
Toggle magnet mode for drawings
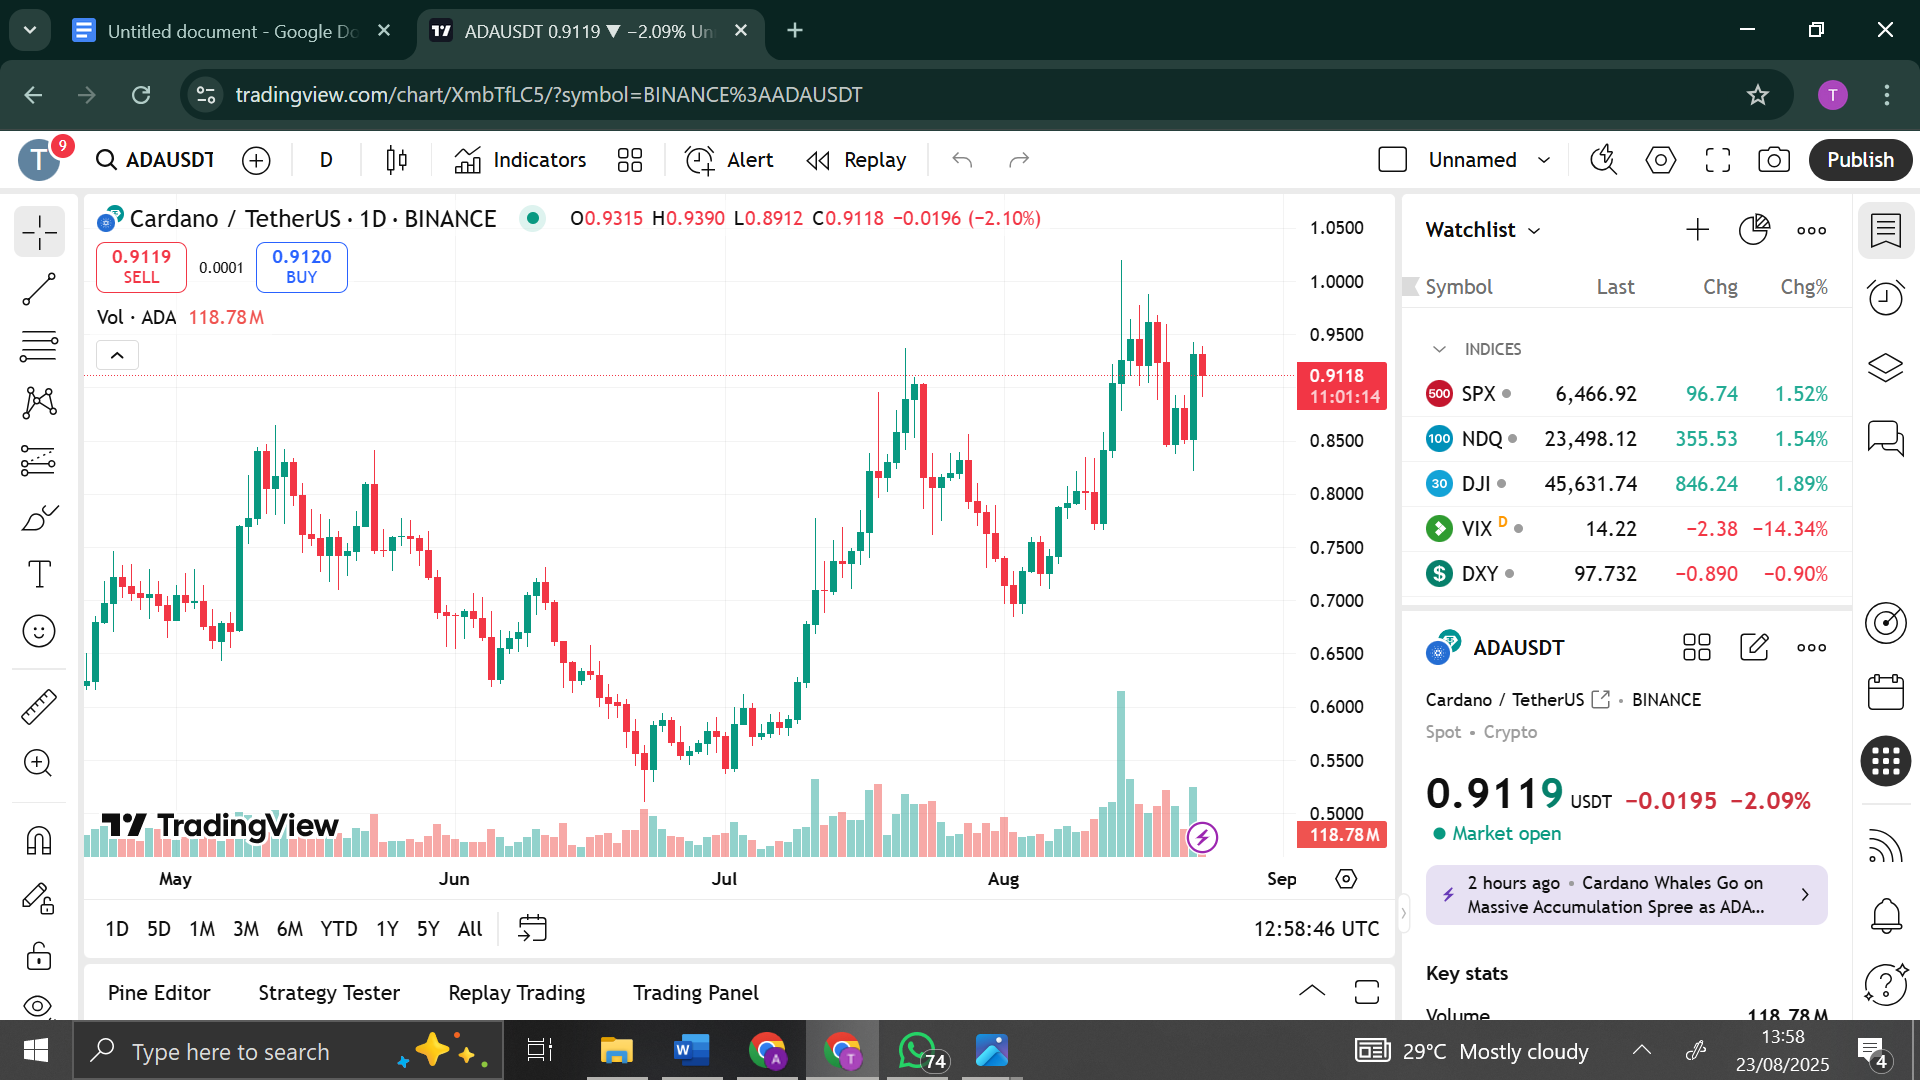click(39, 841)
